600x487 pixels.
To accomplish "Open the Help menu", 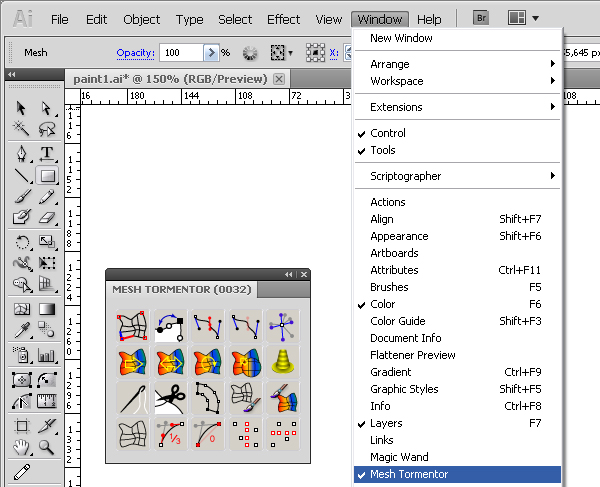I will pos(429,19).
